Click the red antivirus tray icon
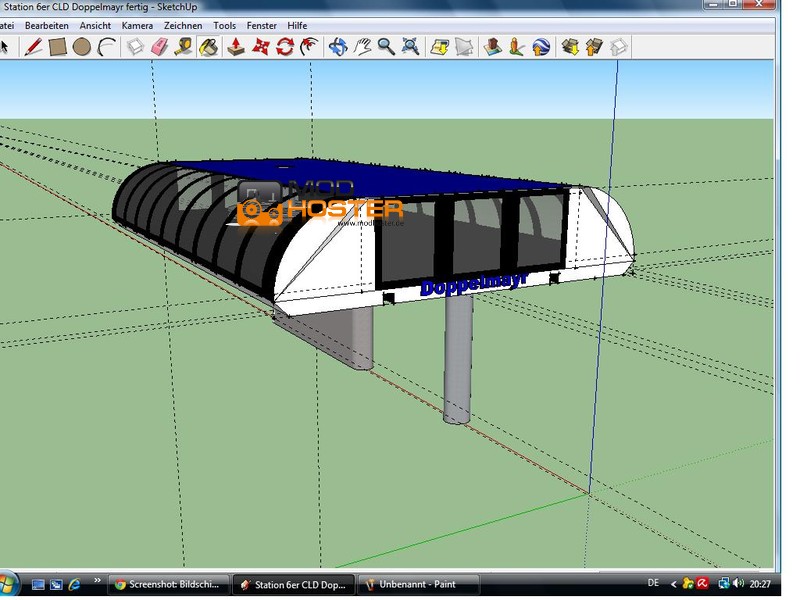Screen dimensions: 800x600 (x=703, y=583)
